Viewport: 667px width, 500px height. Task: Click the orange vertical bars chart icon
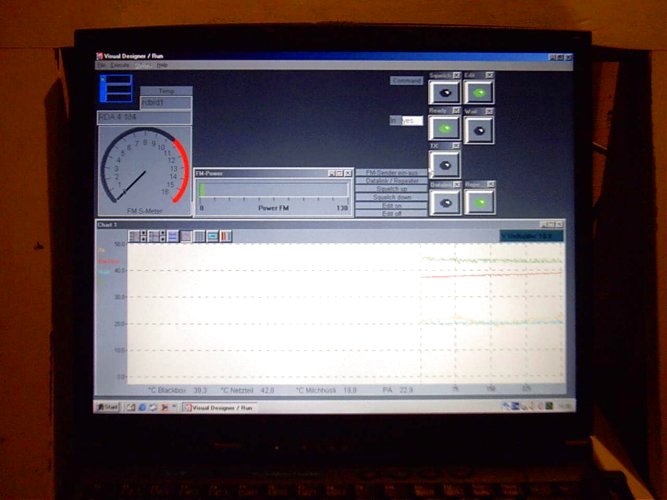(225, 236)
